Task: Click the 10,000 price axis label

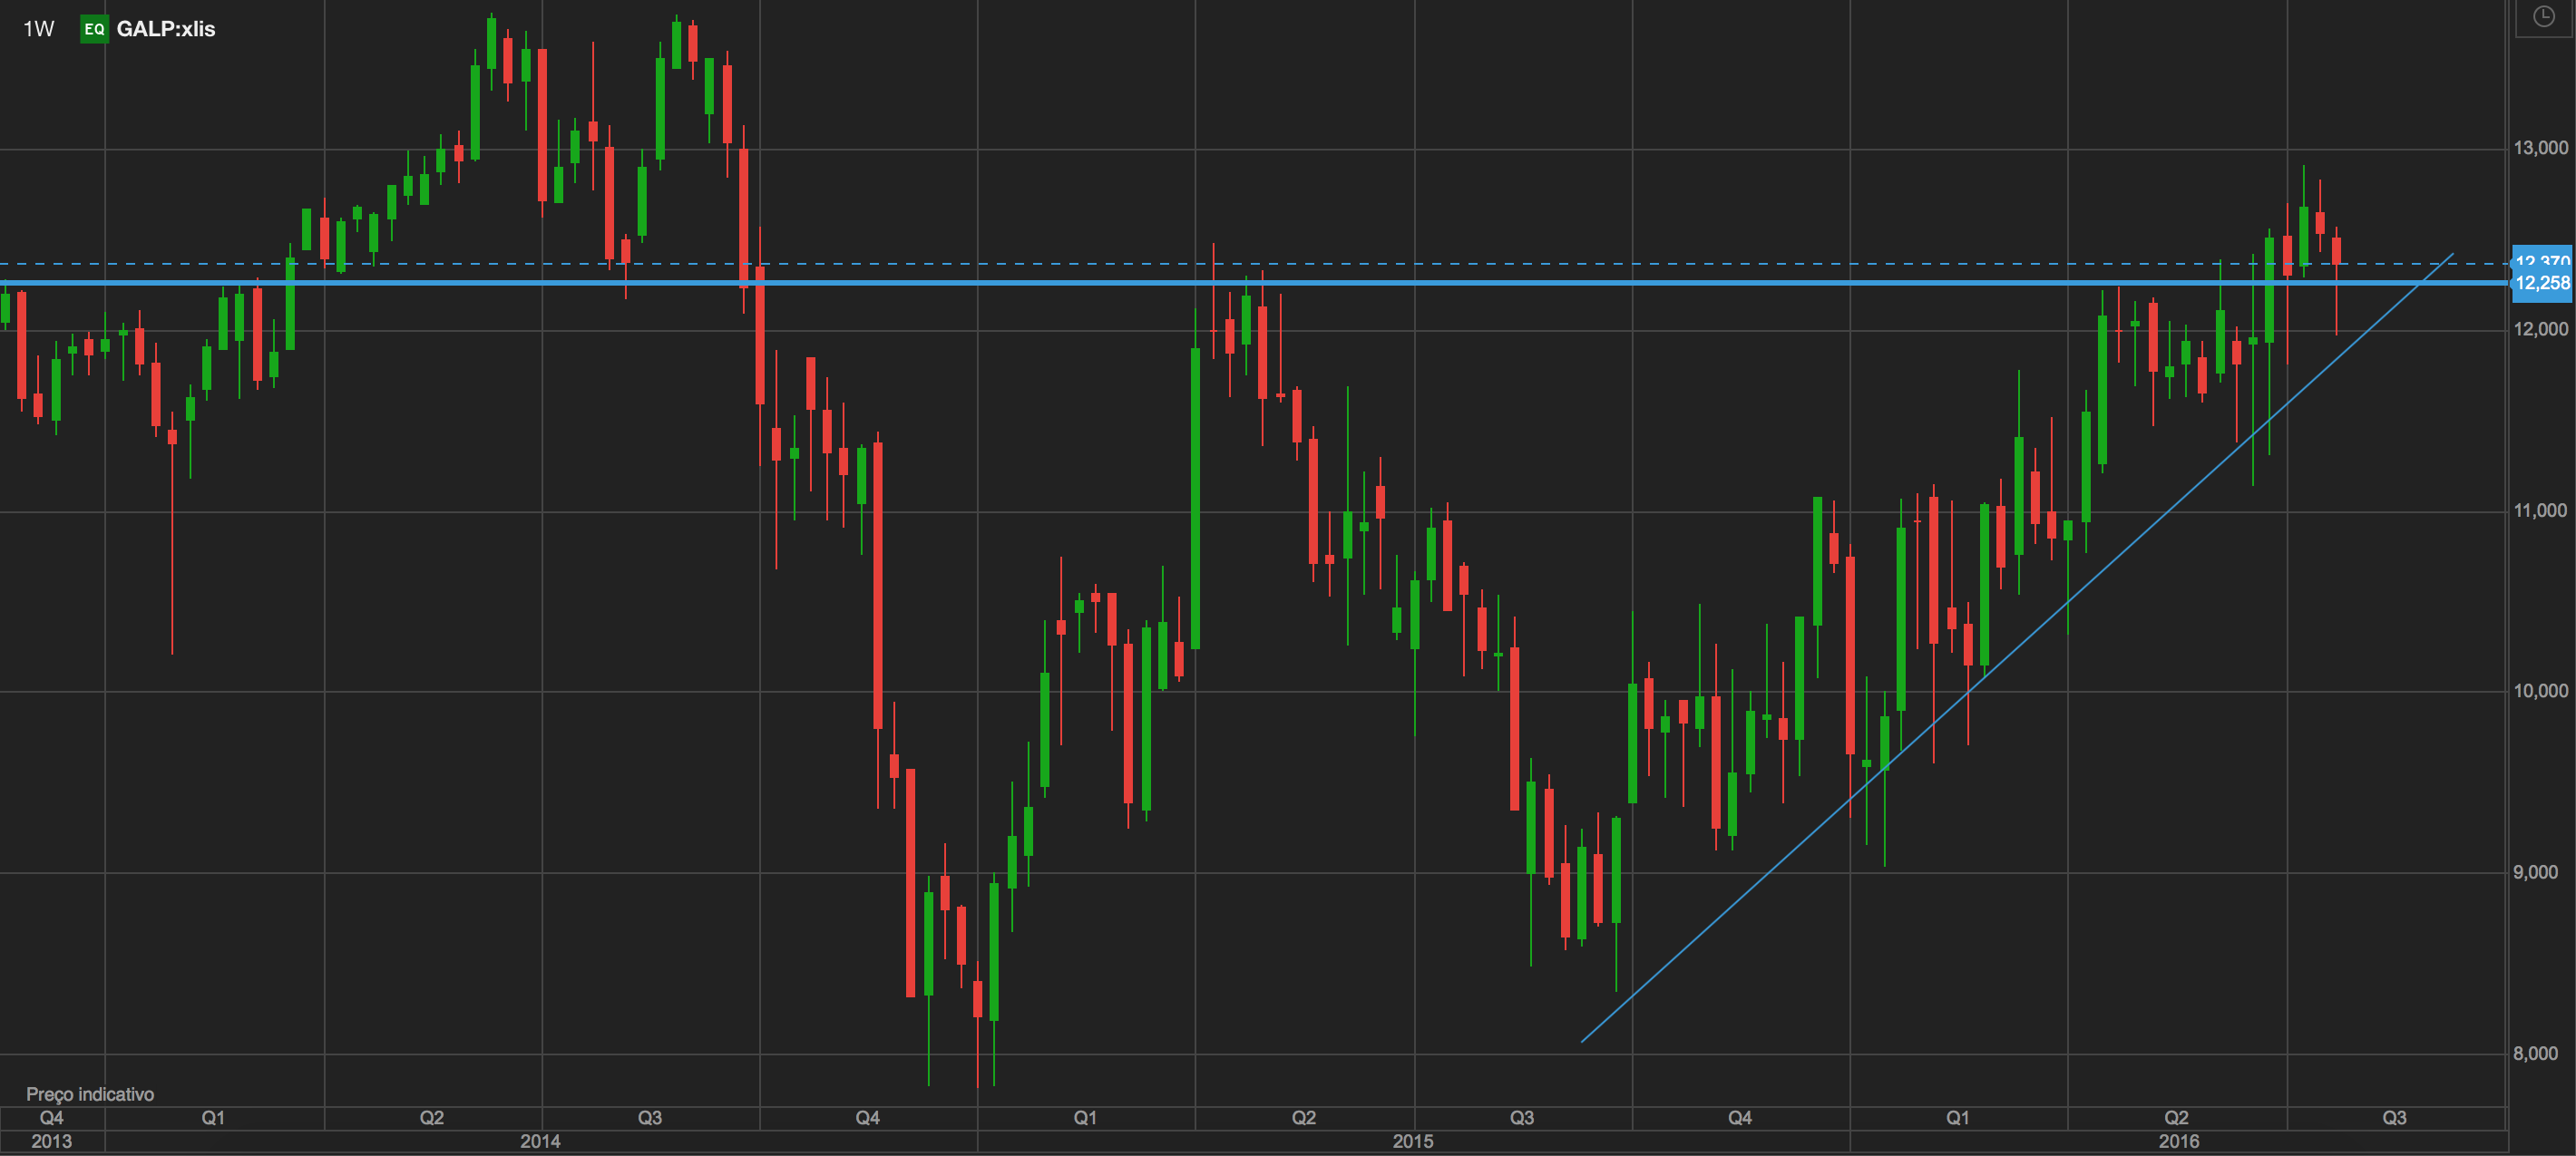Action: 2540,691
